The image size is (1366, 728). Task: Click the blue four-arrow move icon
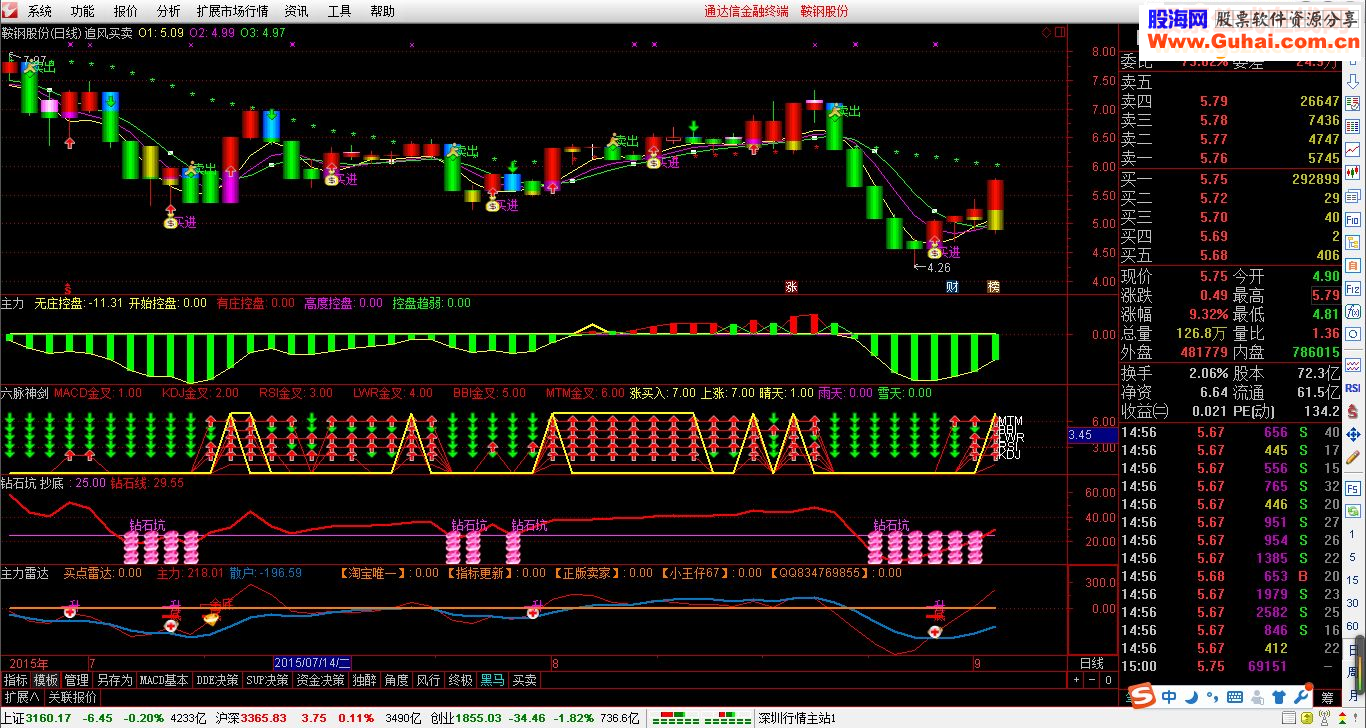(1353, 434)
